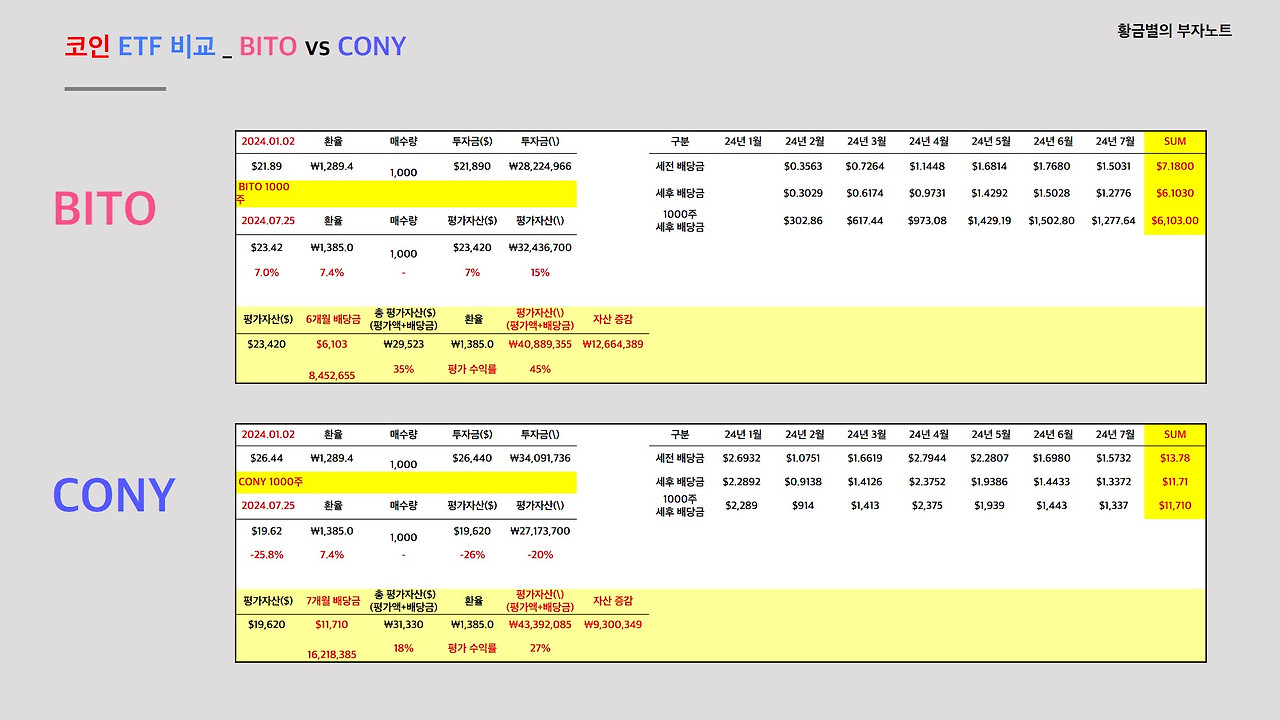Select the ₩9,300,349 asset gain value

tap(615, 623)
